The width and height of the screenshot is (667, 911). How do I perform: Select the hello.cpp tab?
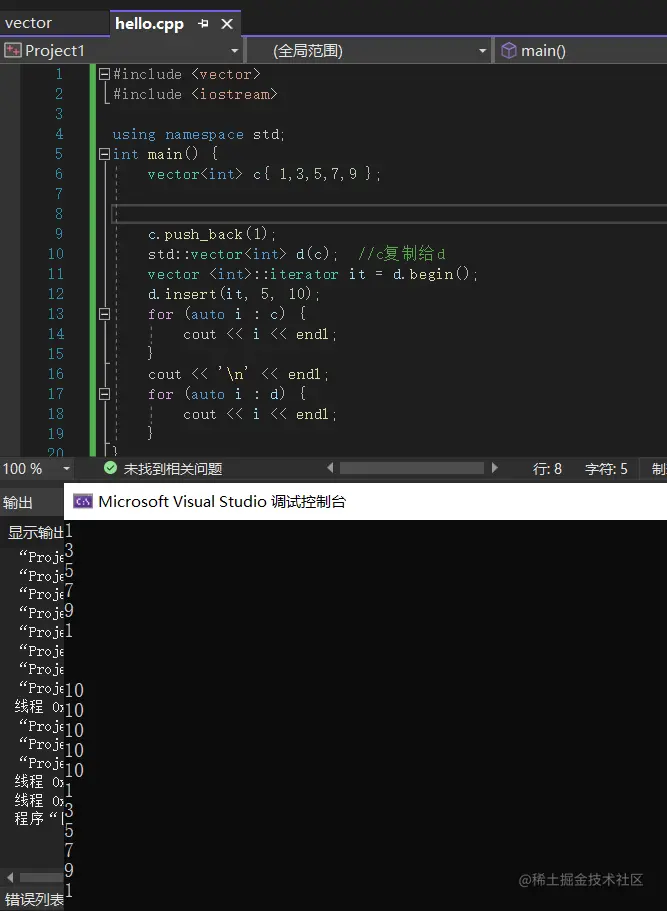(149, 24)
